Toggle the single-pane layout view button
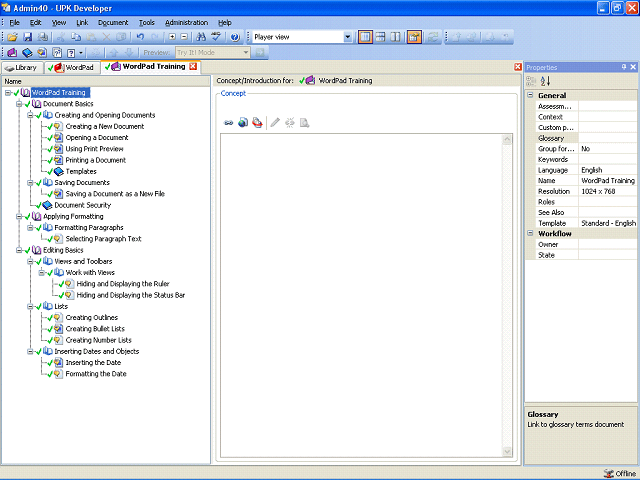Viewport: 640px width, 480px height. tap(365, 37)
